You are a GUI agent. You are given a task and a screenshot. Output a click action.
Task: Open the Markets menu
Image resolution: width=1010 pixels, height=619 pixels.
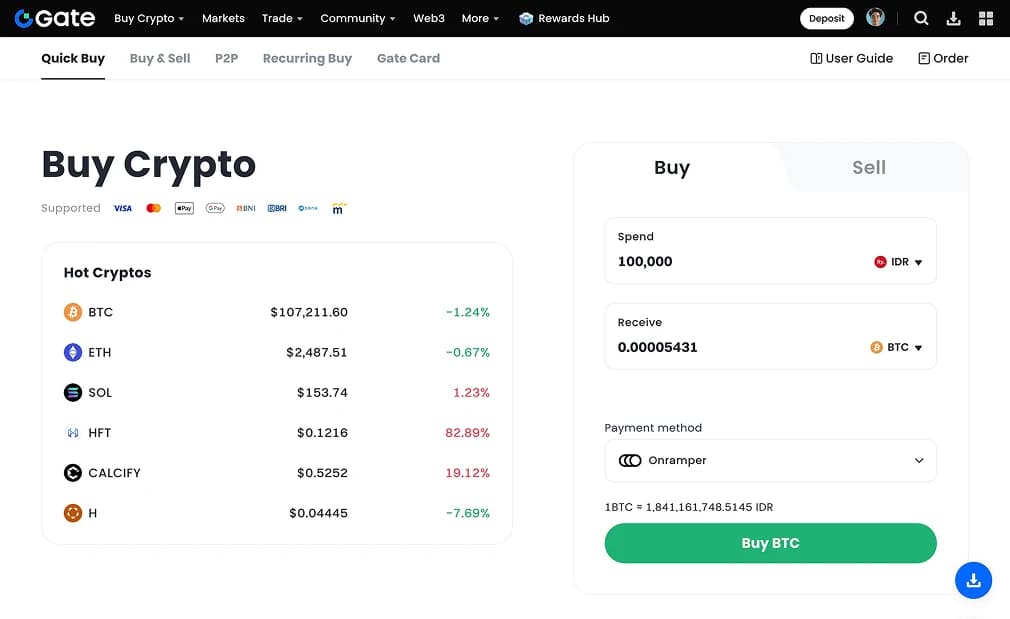223,18
